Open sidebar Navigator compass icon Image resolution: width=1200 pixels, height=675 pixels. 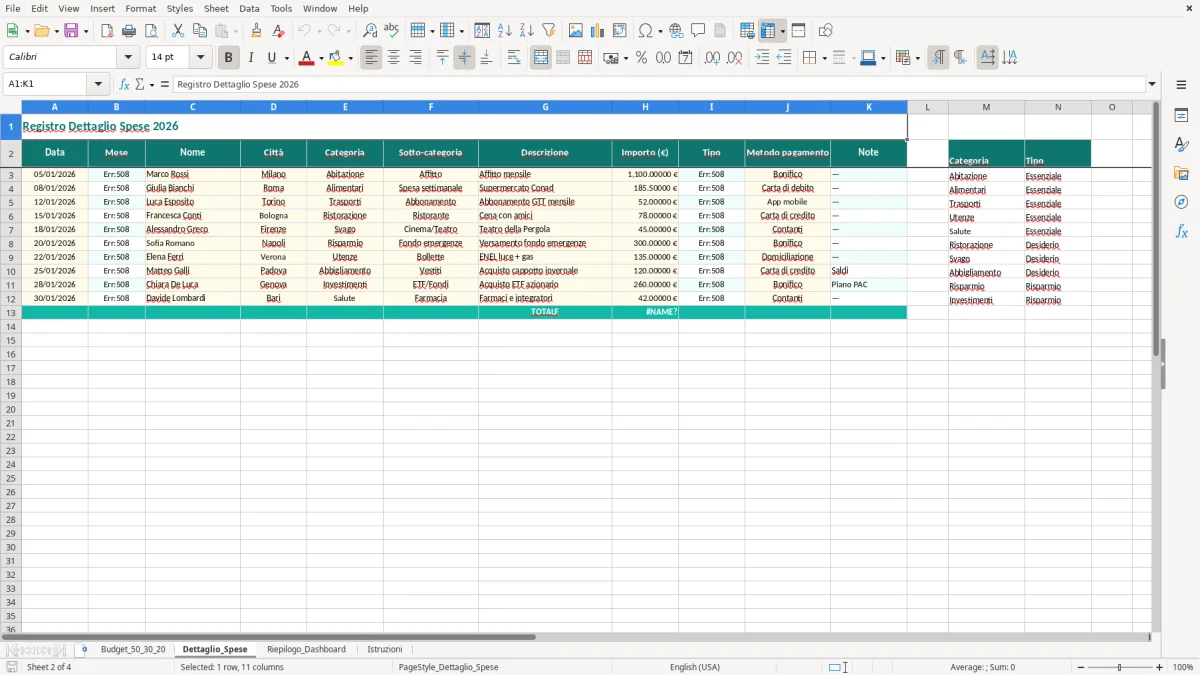point(1181,202)
